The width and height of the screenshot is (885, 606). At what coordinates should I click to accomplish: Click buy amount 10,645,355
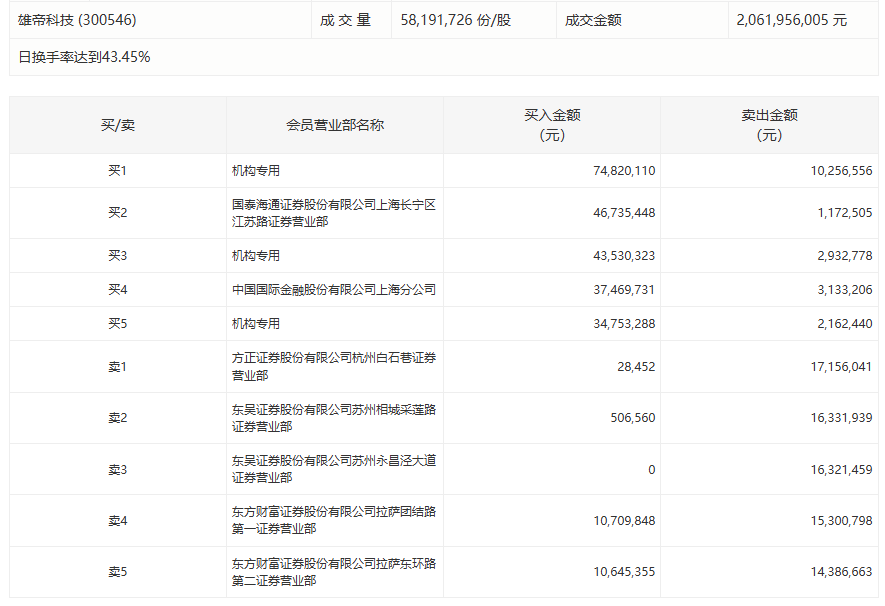(x=624, y=572)
